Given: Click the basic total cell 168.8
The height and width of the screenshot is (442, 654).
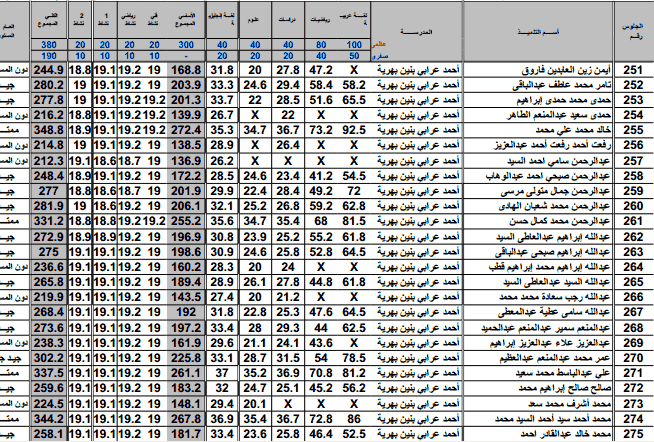Looking at the screenshot, I should click(186, 70).
